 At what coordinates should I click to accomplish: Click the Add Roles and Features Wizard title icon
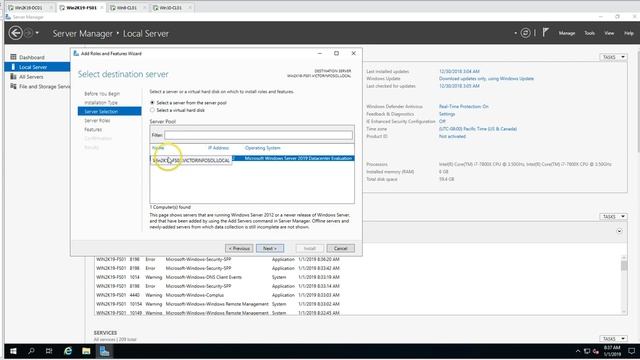tap(76, 53)
